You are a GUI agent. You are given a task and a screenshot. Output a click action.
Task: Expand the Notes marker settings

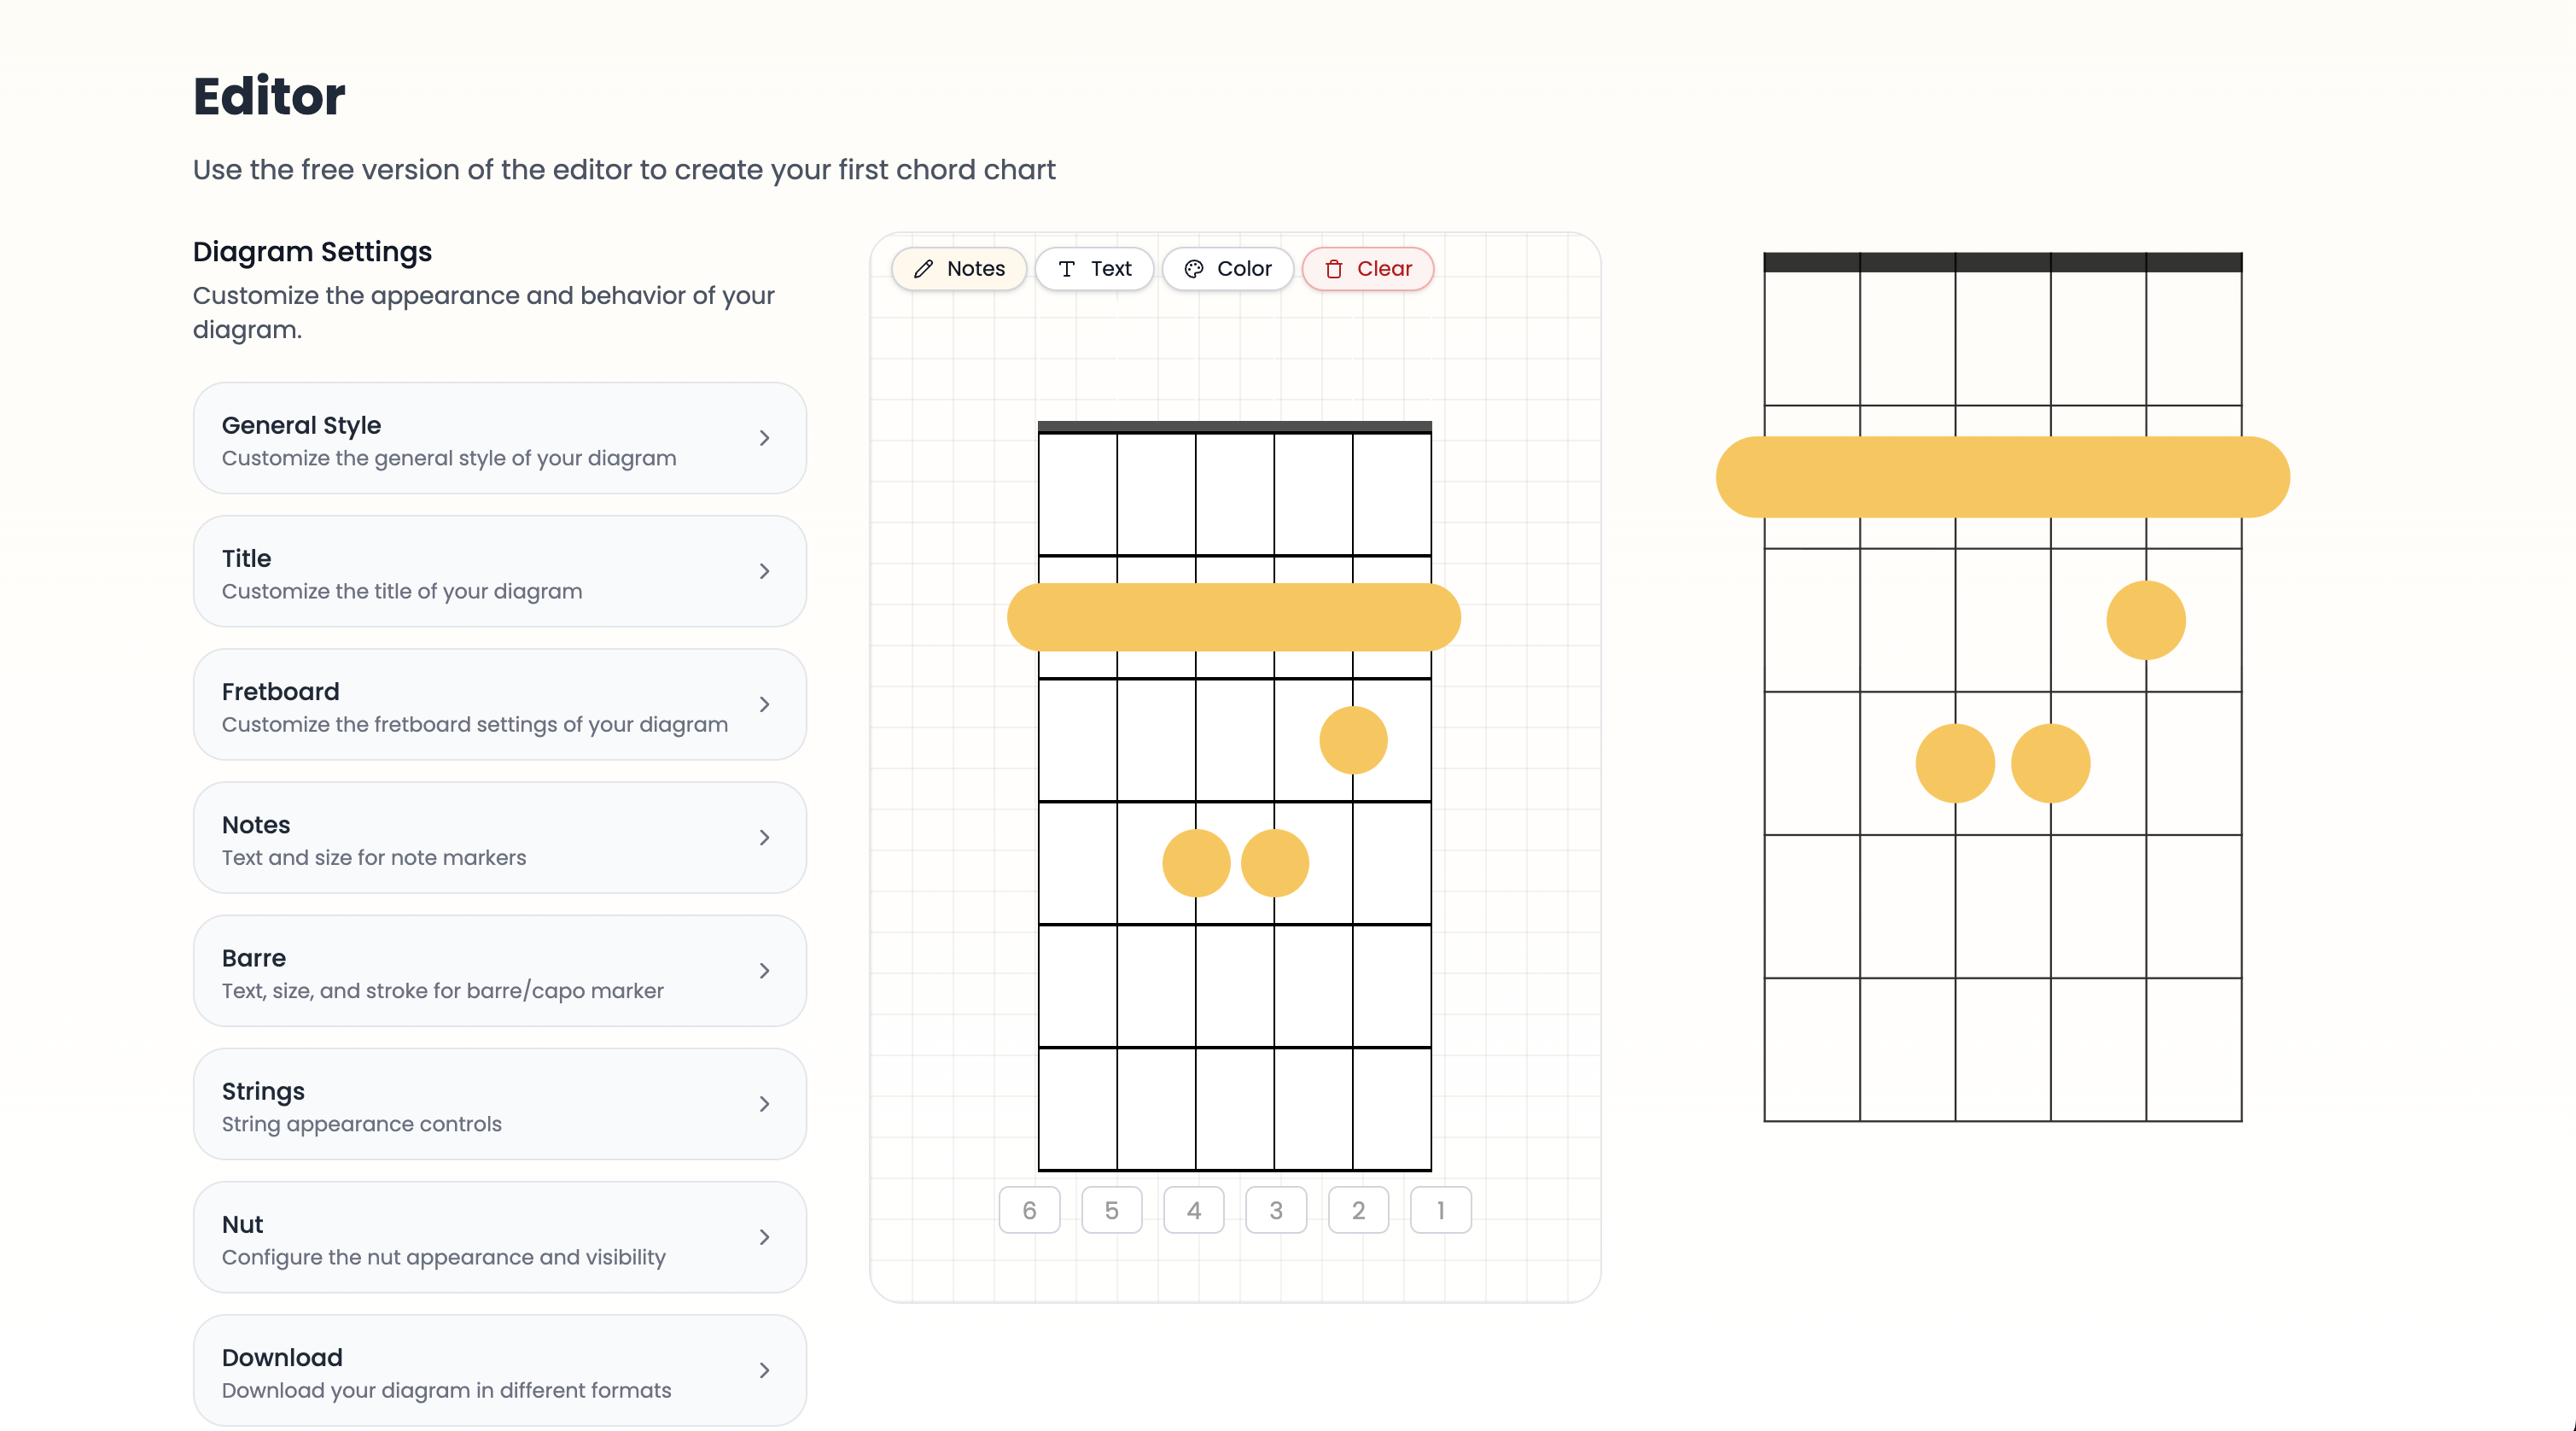click(x=499, y=838)
